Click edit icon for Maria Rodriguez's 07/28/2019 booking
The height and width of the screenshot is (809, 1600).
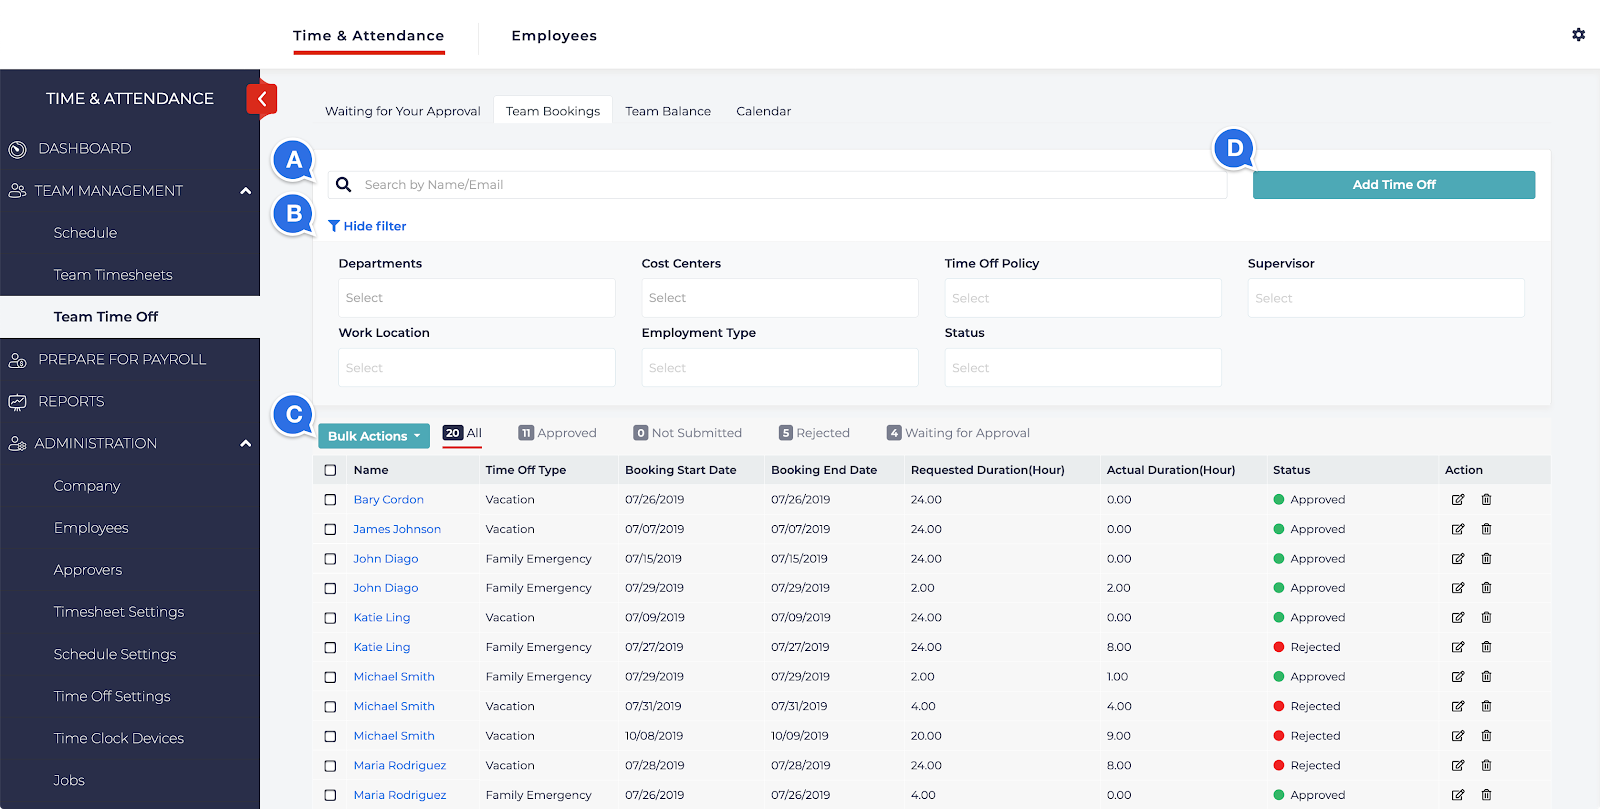point(1458,766)
